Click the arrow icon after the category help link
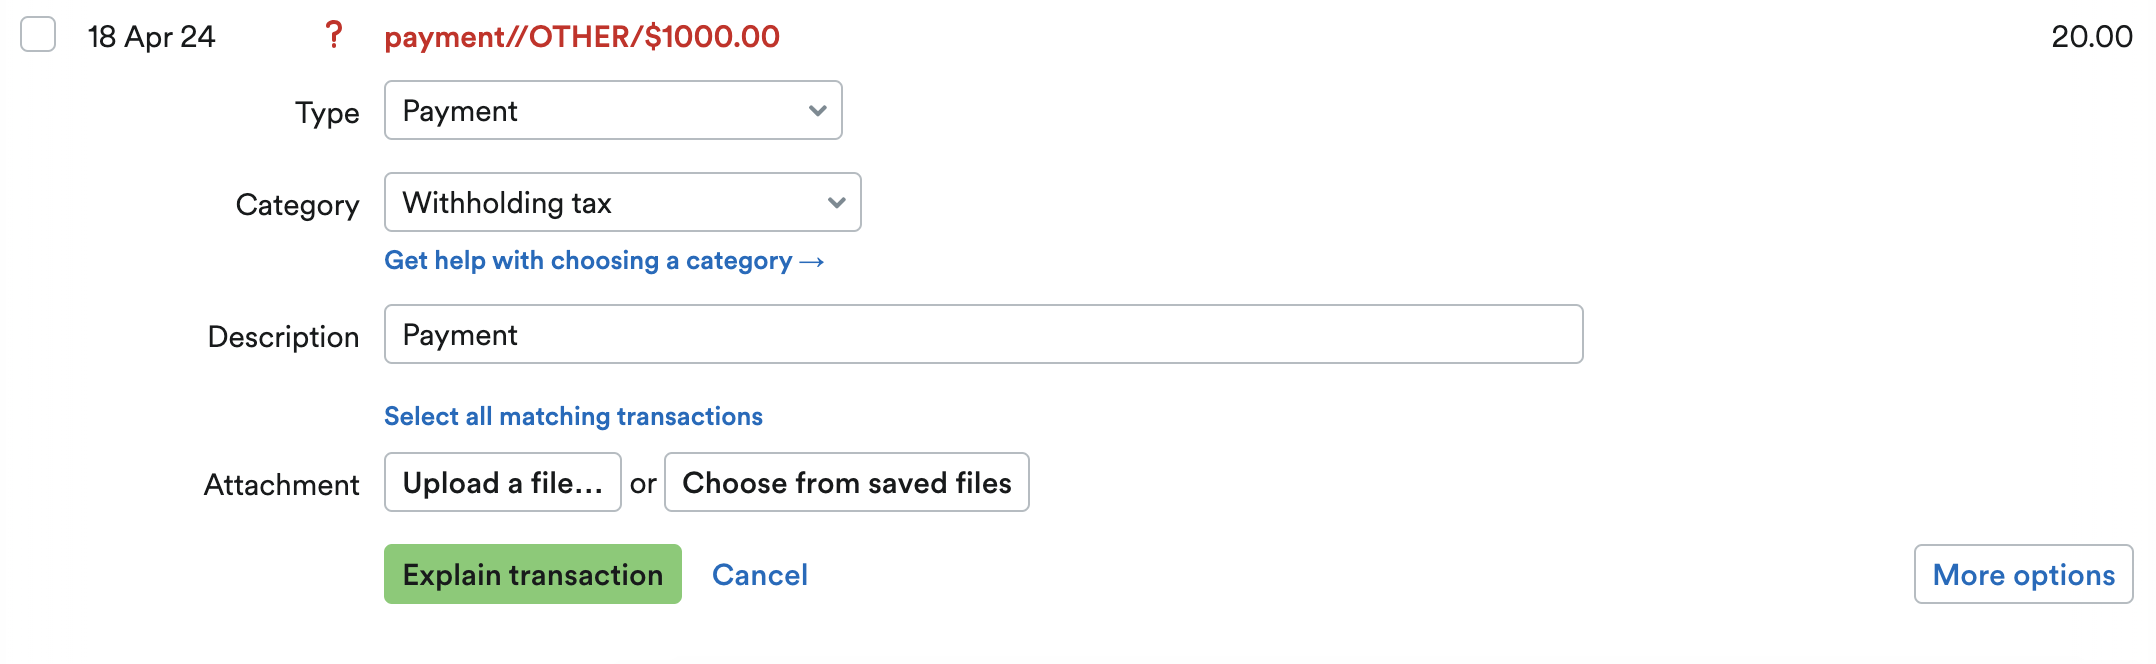Screen dimensions: 2156x664 pyautogui.click(x=812, y=262)
